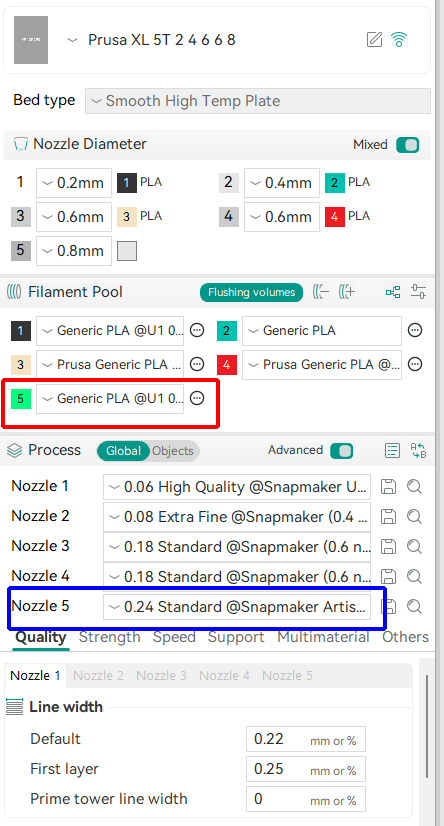Screen dimensions: 444x826
Task: Click search icon for Nozzle 3 process
Action: pyautogui.click(x=415, y=547)
